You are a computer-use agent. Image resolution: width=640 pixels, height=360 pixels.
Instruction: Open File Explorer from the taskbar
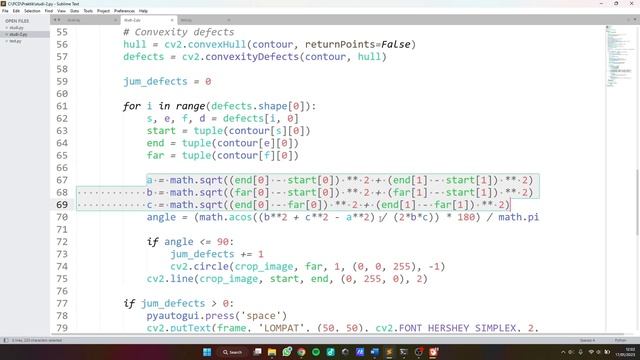(x=272, y=352)
